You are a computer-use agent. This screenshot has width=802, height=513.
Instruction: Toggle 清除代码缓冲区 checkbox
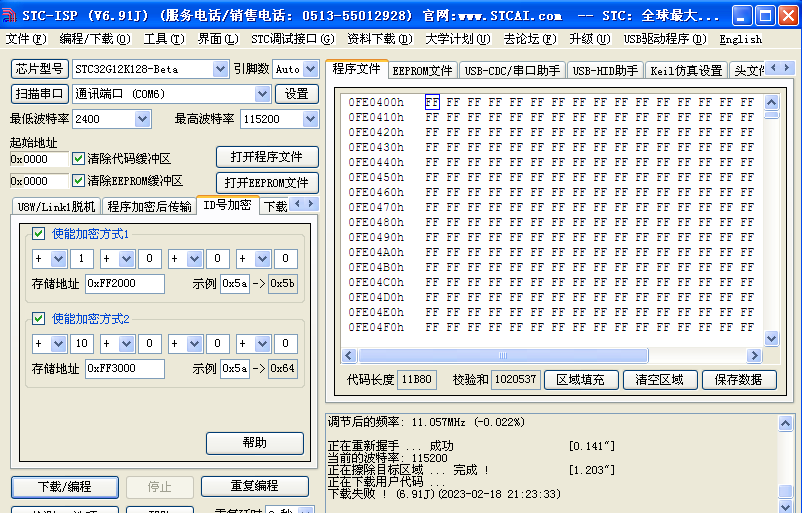[78, 159]
